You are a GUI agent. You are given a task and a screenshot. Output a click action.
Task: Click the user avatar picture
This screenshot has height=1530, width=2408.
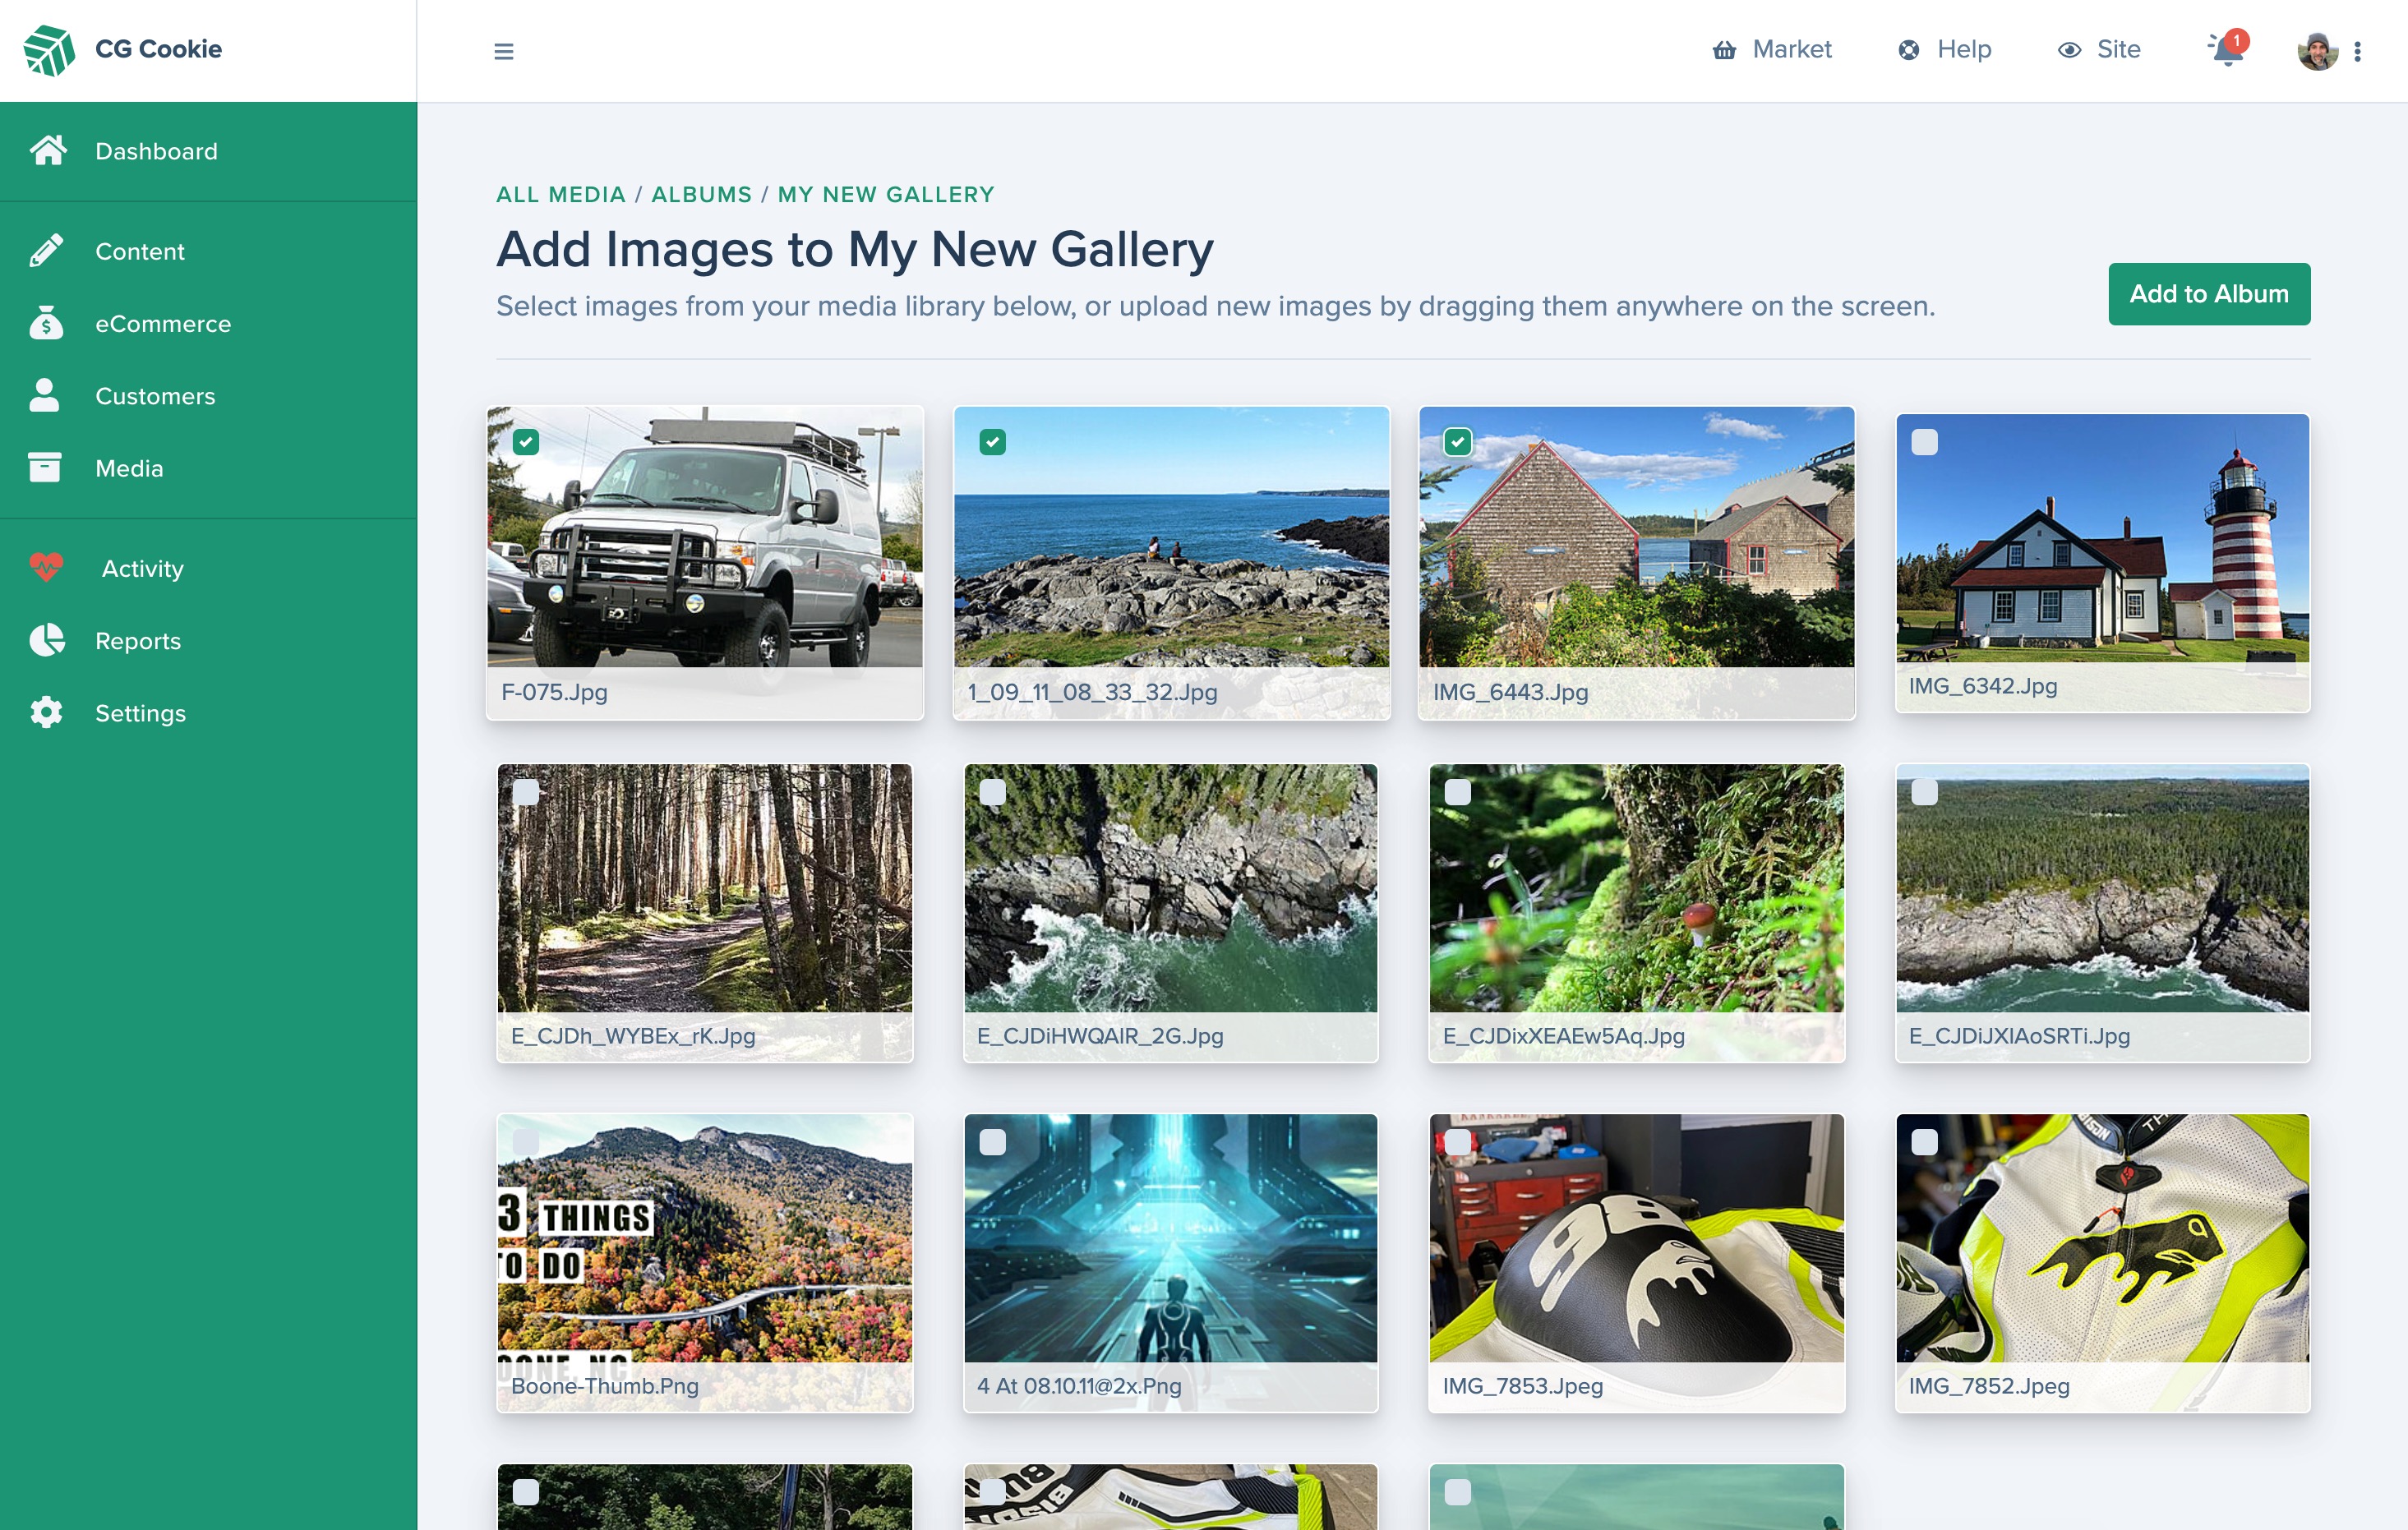2317,51
